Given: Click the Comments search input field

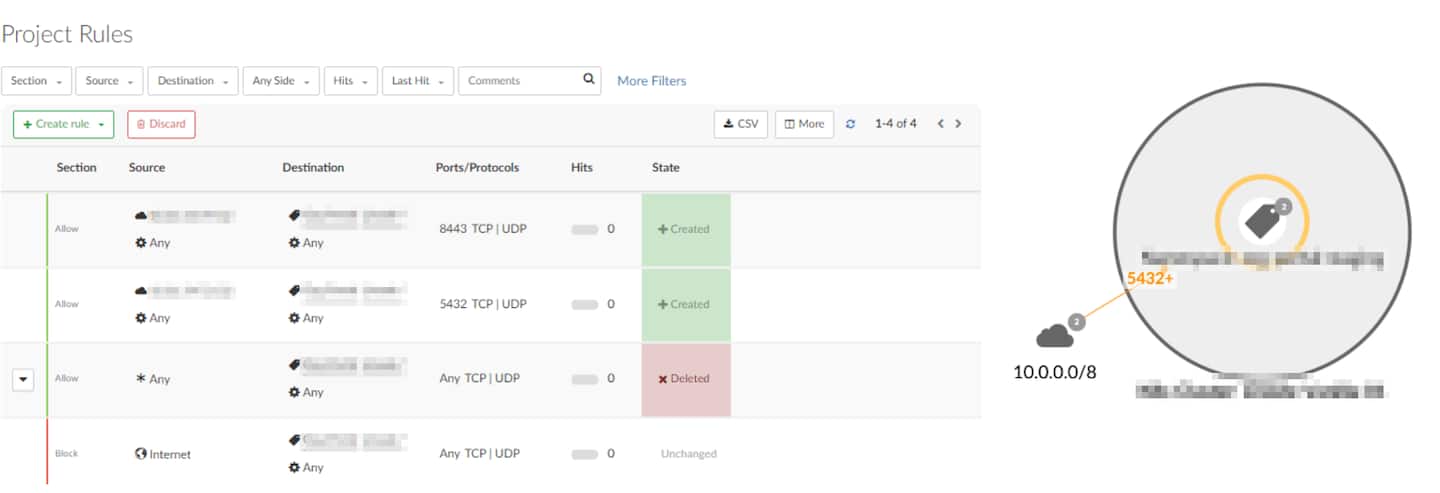Looking at the screenshot, I should pos(520,81).
